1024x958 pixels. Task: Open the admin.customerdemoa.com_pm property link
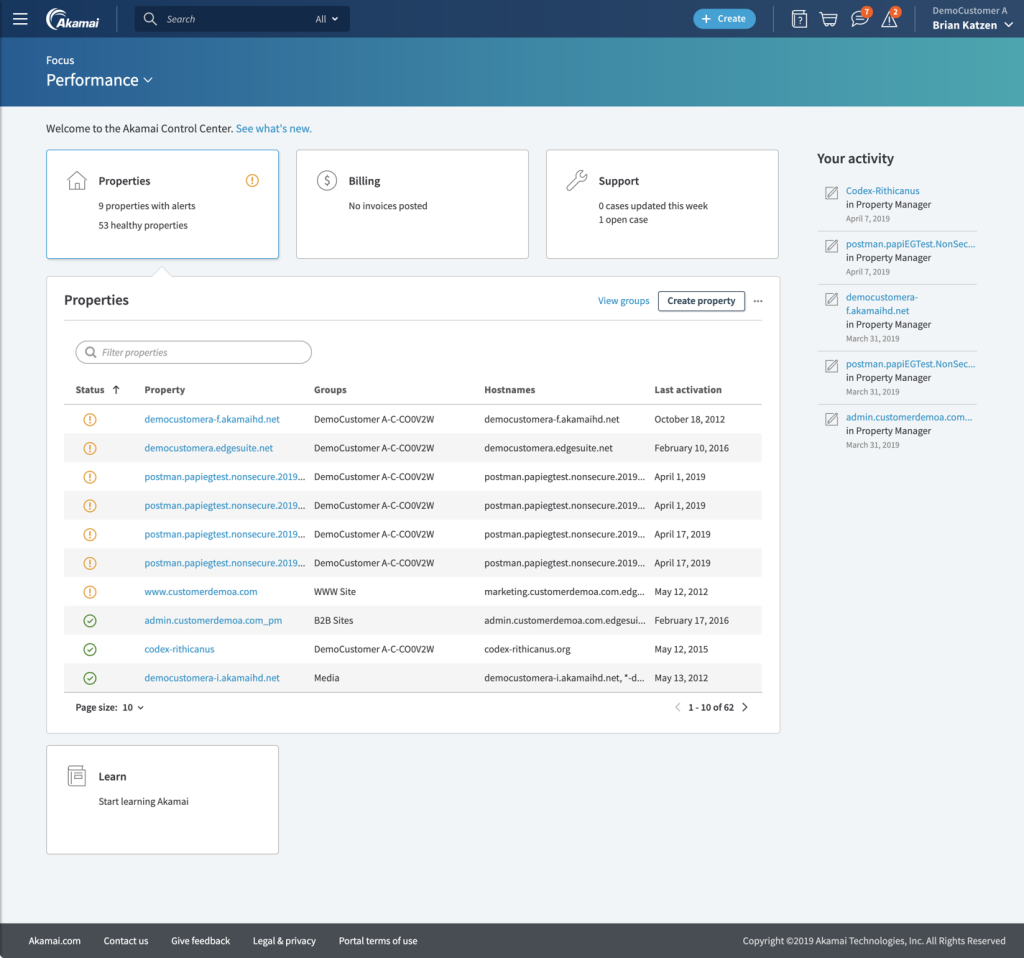coord(213,620)
